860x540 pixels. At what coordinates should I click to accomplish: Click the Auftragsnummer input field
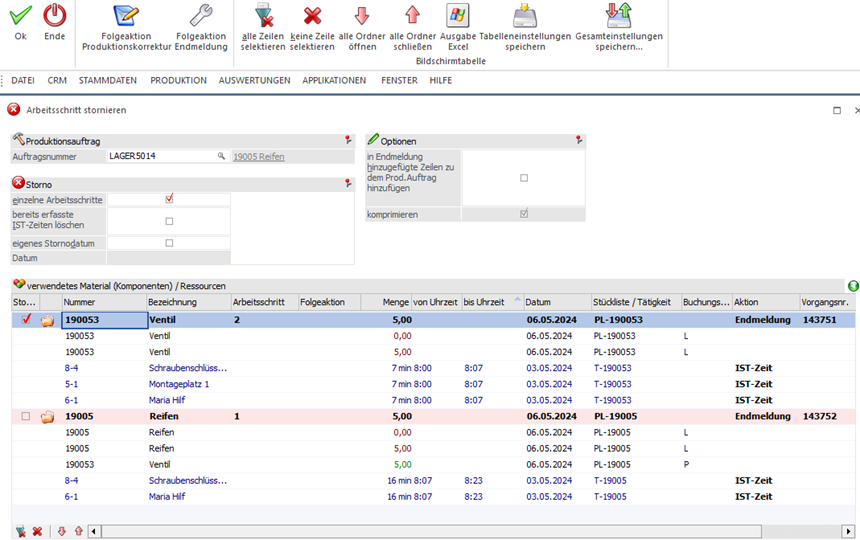click(162, 156)
